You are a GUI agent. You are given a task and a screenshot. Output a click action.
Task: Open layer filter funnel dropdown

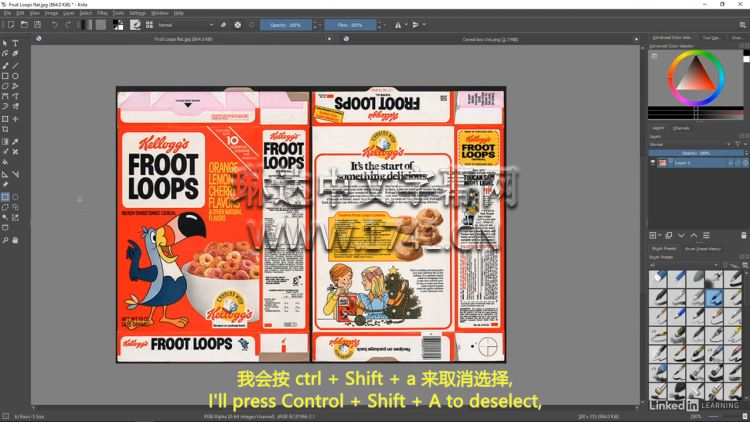tap(739, 144)
